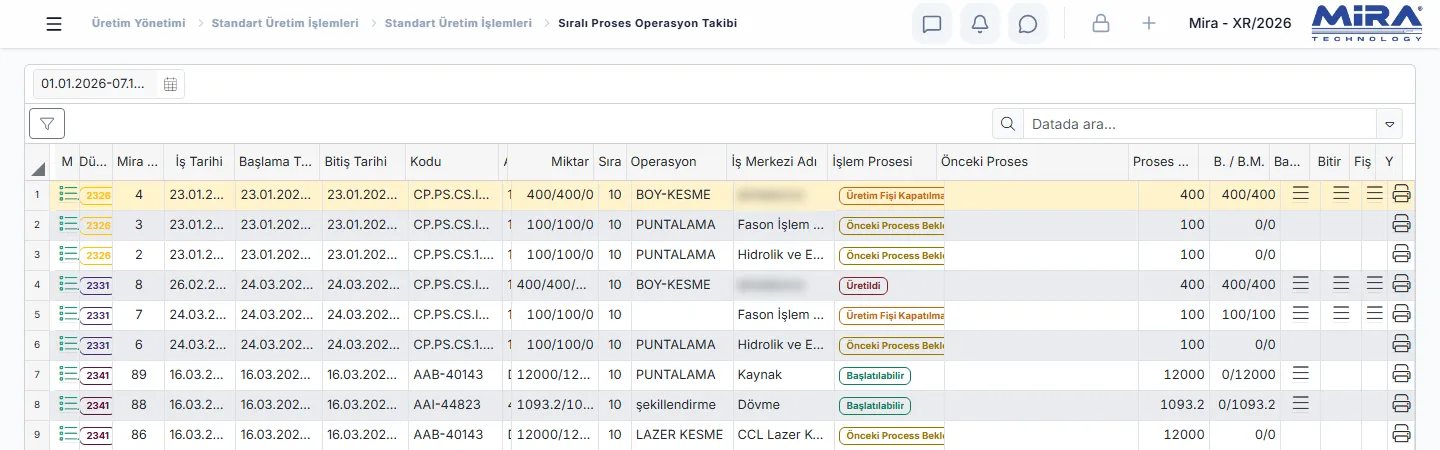This screenshot has width=1440, height=450.
Task: Open first Standart Üretim İşlemleri breadcrumb
Action: pos(285,22)
